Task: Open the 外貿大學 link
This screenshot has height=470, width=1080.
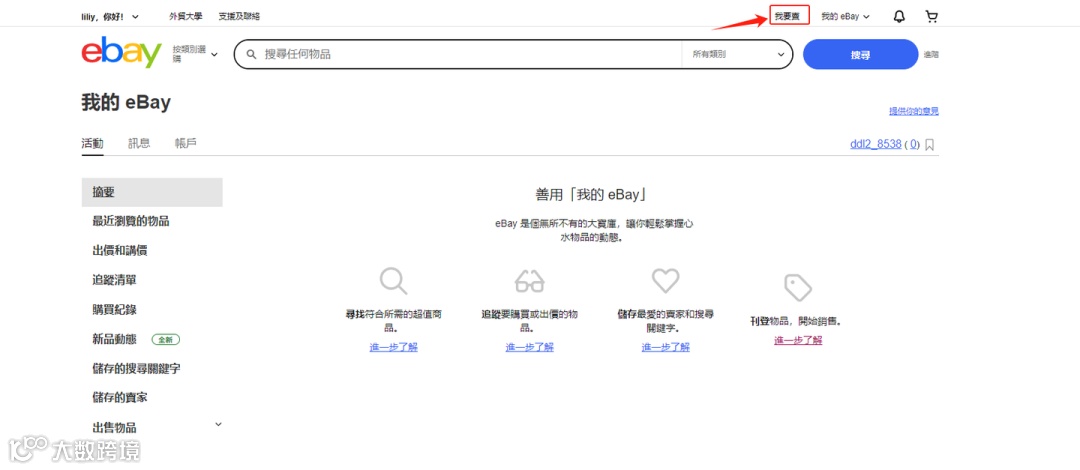Action: [186, 17]
